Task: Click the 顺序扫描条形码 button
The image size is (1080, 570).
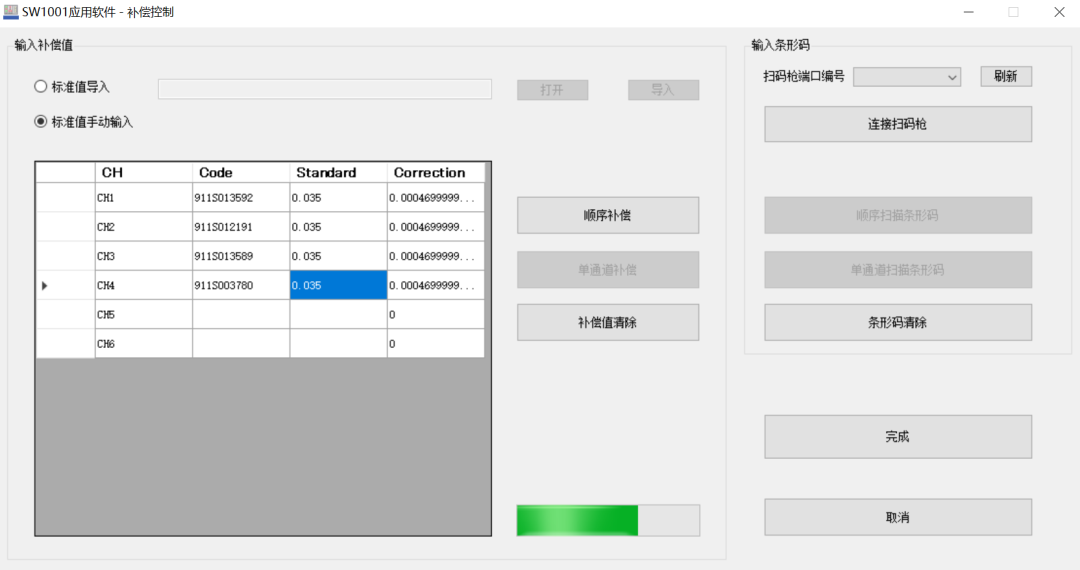Action: click(x=897, y=215)
